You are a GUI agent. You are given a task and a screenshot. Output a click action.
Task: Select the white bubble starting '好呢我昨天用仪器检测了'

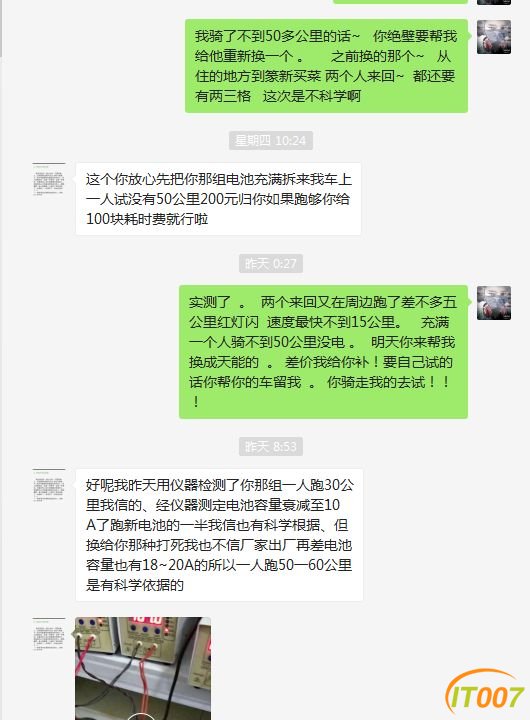click(x=219, y=535)
